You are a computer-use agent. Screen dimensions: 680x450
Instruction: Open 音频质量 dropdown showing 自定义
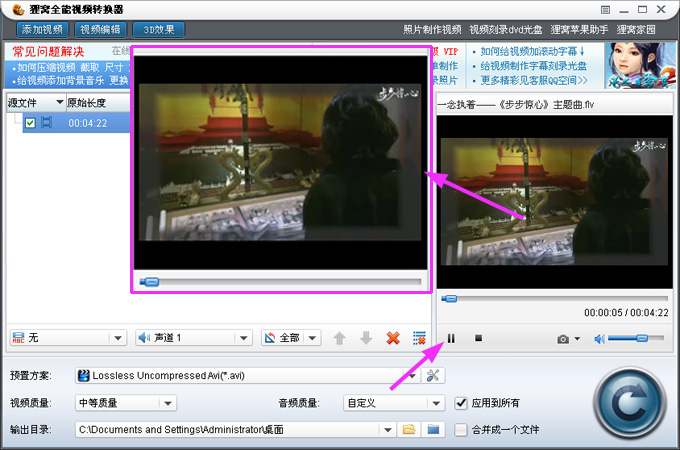(394, 403)
